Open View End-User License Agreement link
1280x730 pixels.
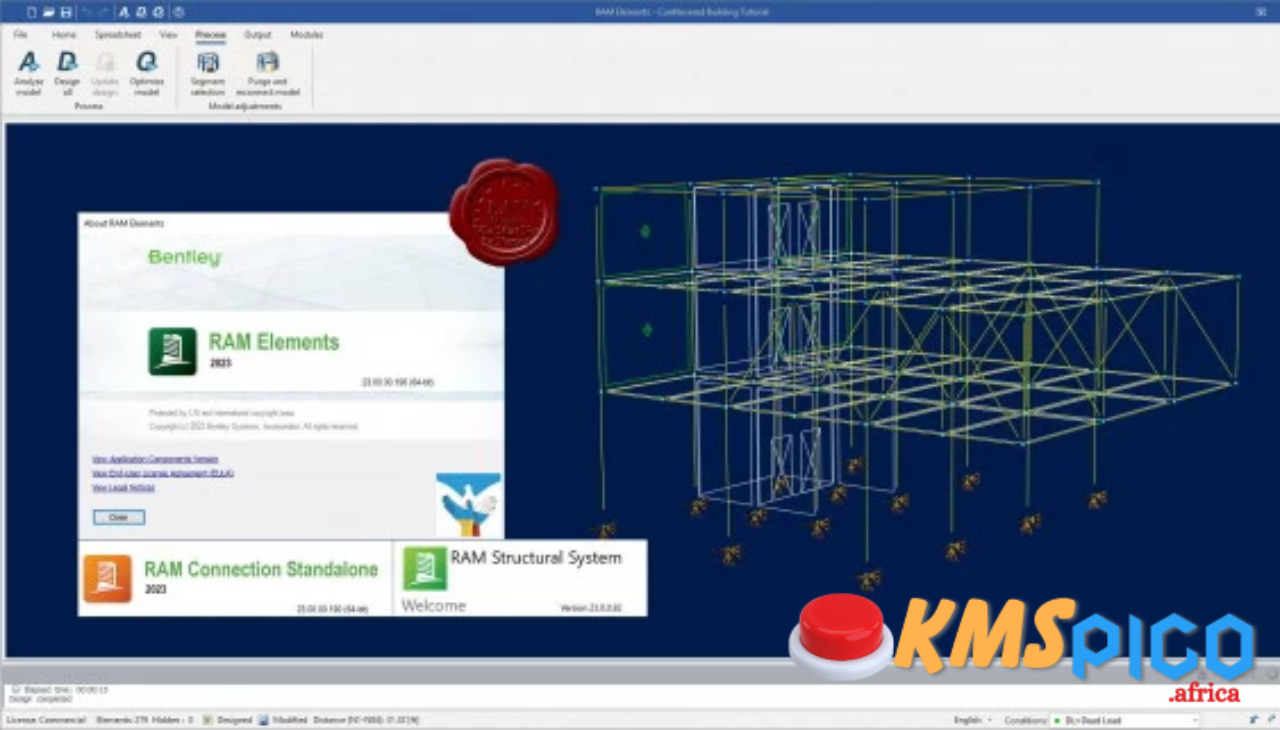[x=163, y=473]
